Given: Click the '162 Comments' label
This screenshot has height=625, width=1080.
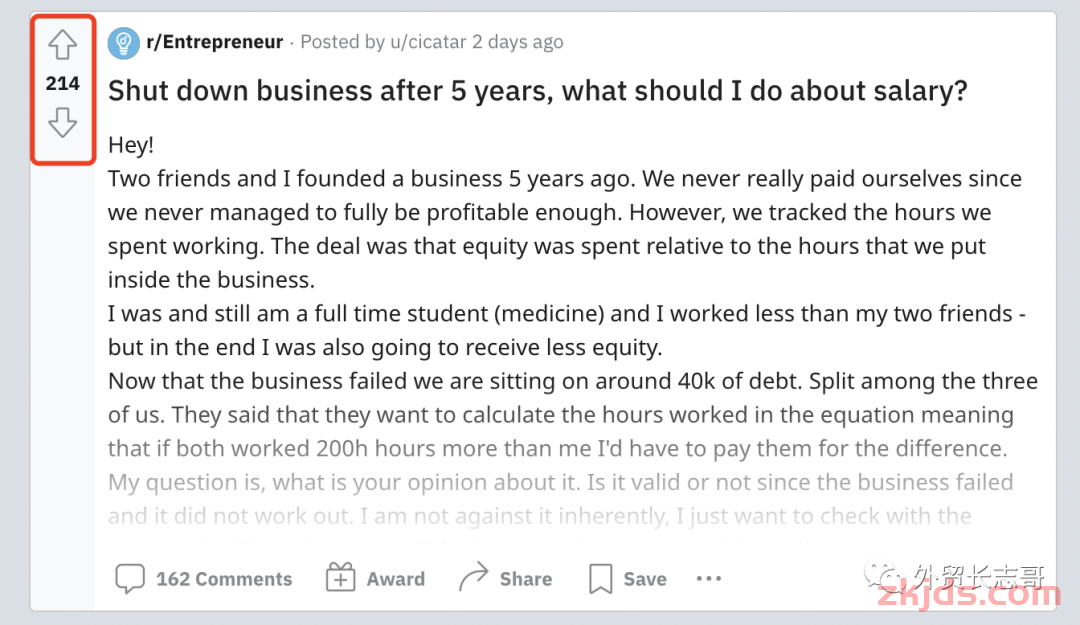Looking at the screenshot, I should (x=224, y=579).
